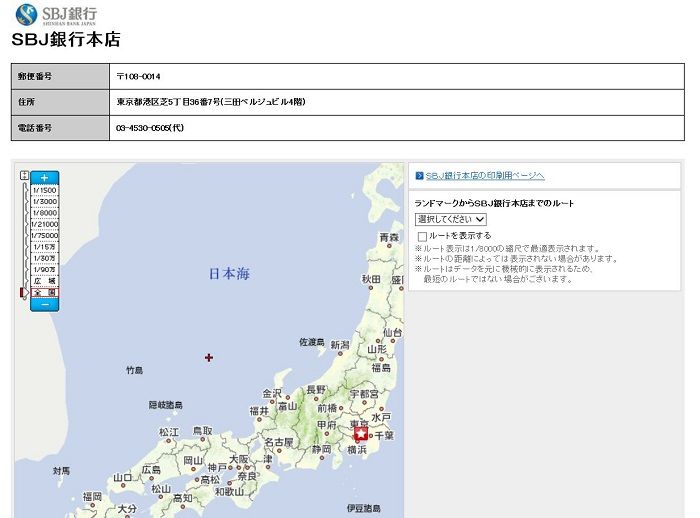Select the 1/8000 map scale
The image size is (700, 518).
(x=45, y=213)
